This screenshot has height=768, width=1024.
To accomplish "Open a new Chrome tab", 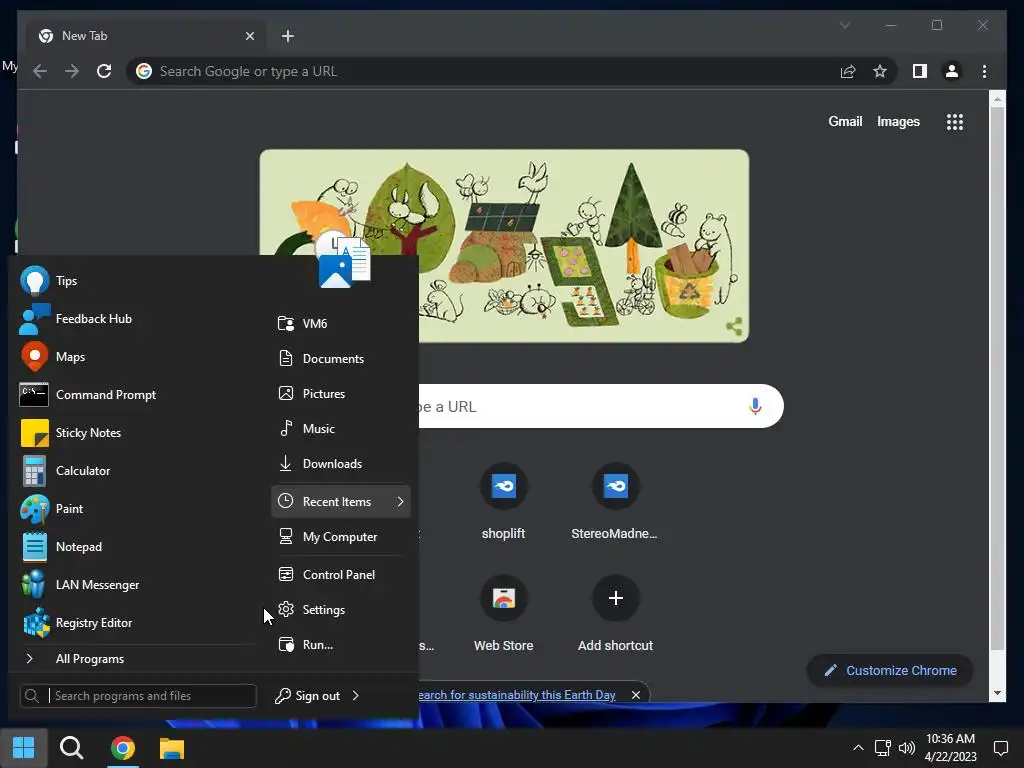I will coord(288,36).
